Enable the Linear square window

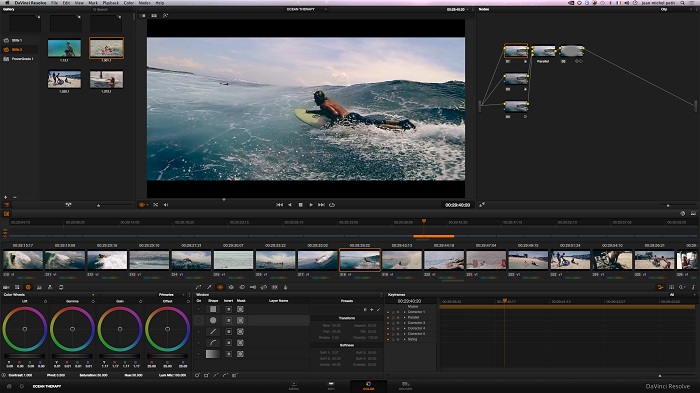pos(213,309)
